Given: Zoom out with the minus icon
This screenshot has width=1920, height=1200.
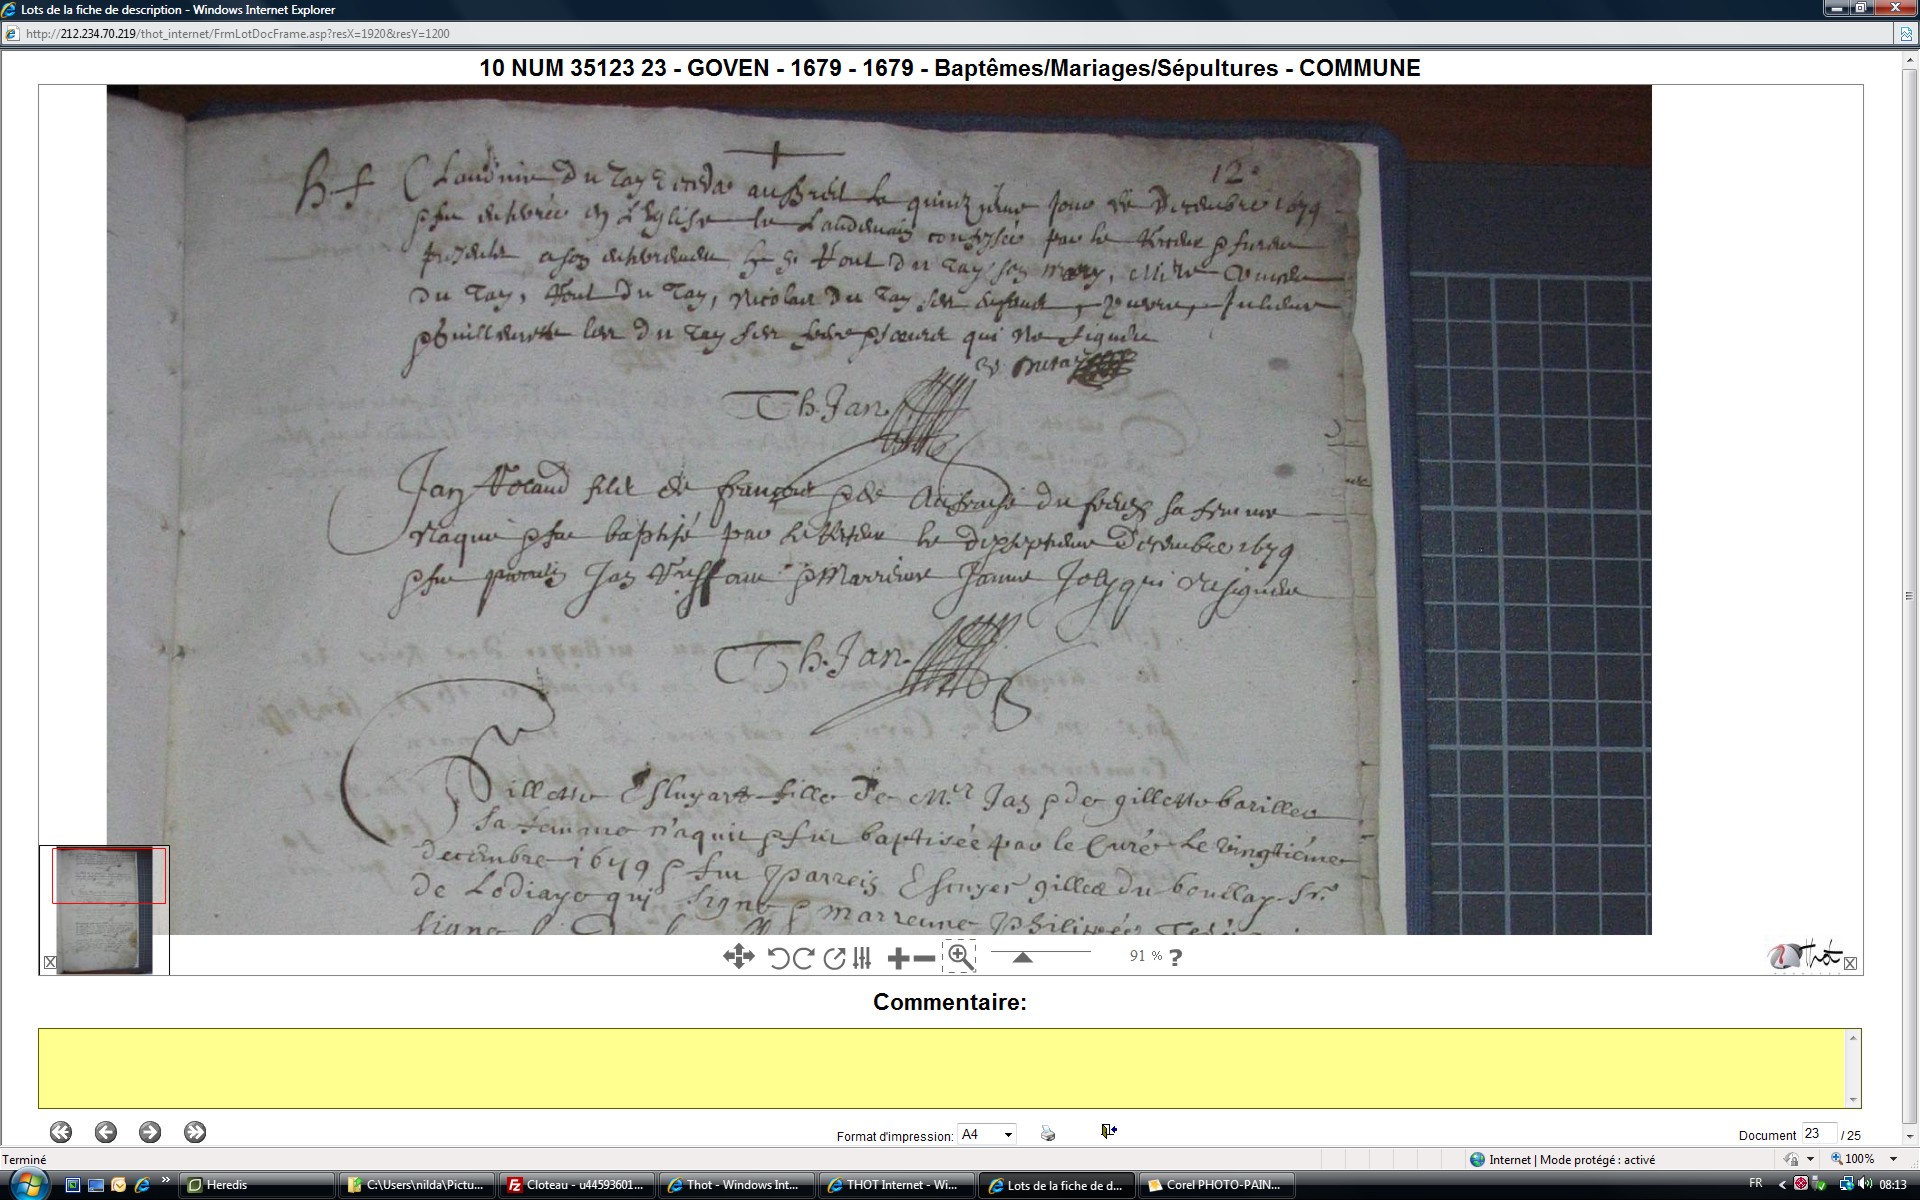Looking at the screenshot, I should pos(924,958).
